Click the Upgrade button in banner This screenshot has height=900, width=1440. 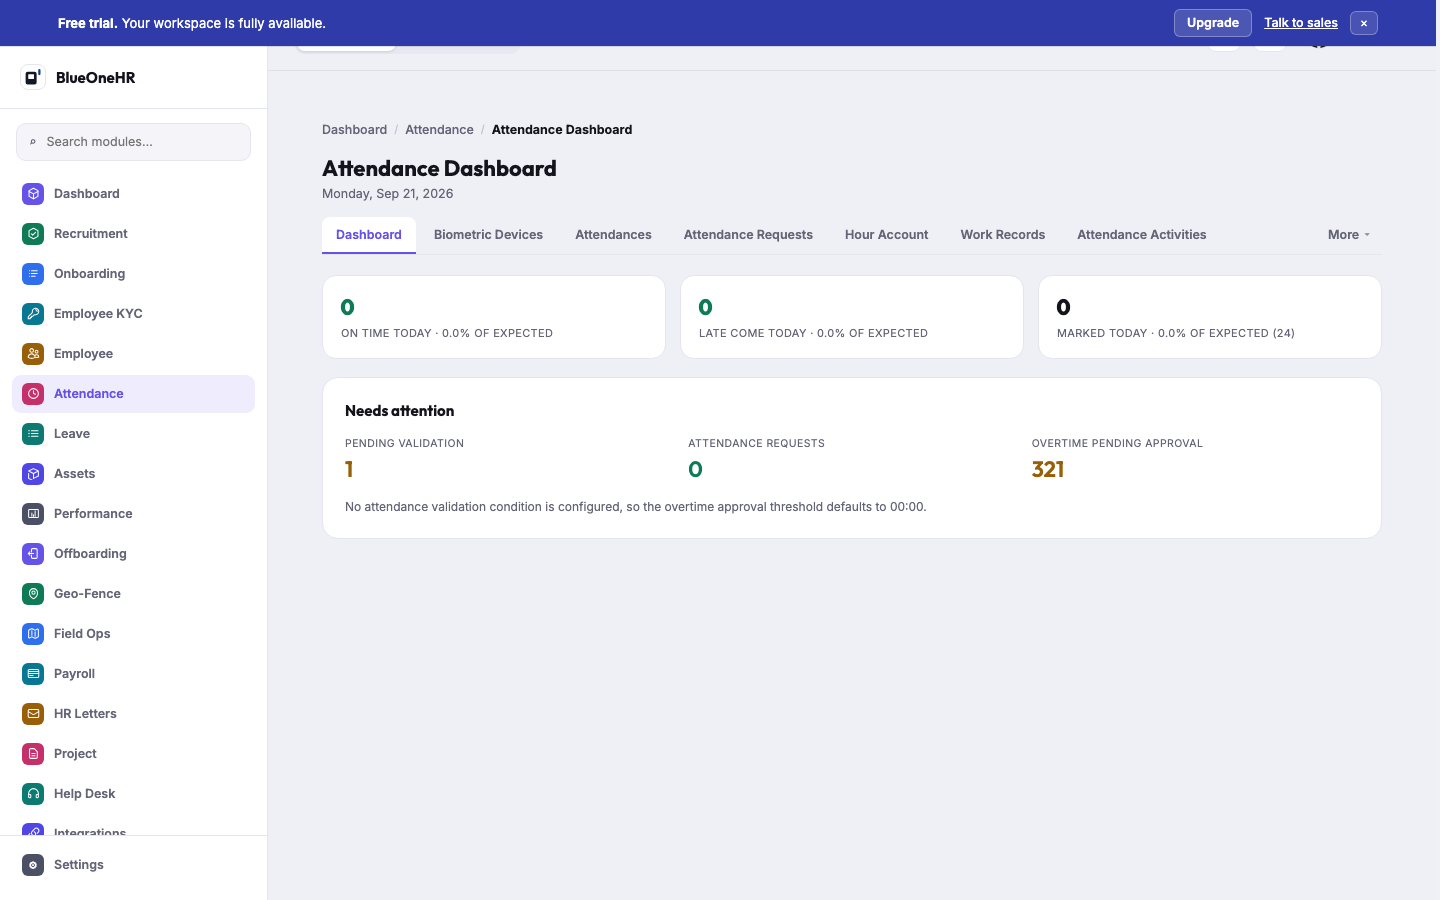(x=1212, y=23)
